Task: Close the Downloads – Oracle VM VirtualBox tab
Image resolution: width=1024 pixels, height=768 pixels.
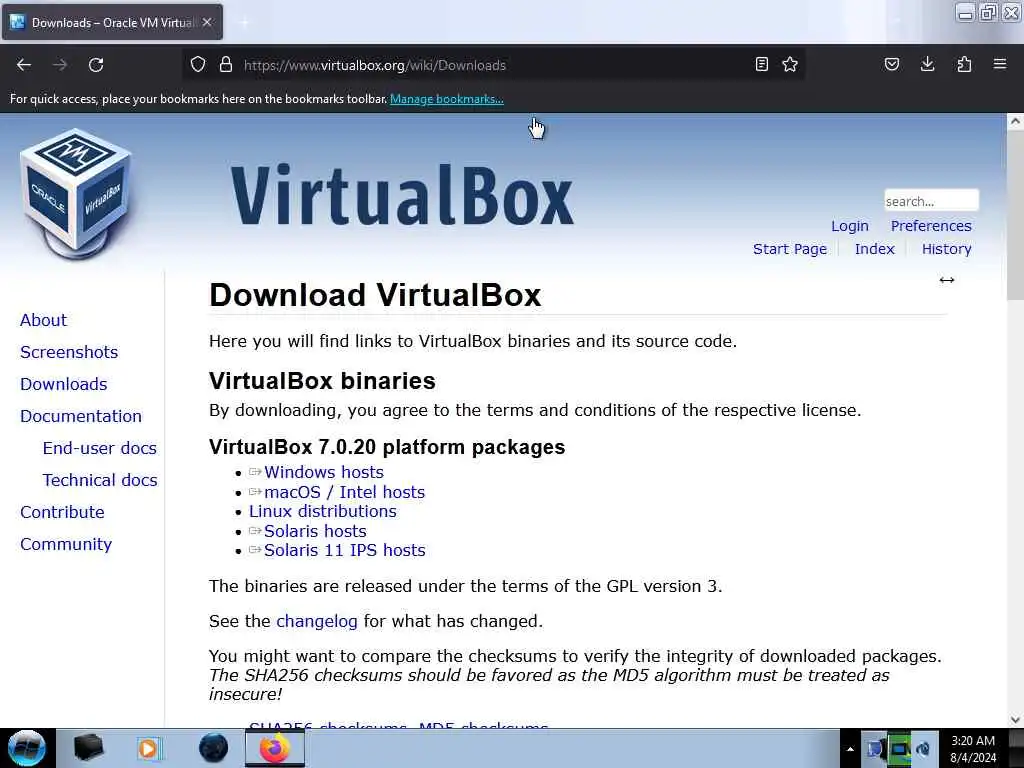Action: coord(207,22)
